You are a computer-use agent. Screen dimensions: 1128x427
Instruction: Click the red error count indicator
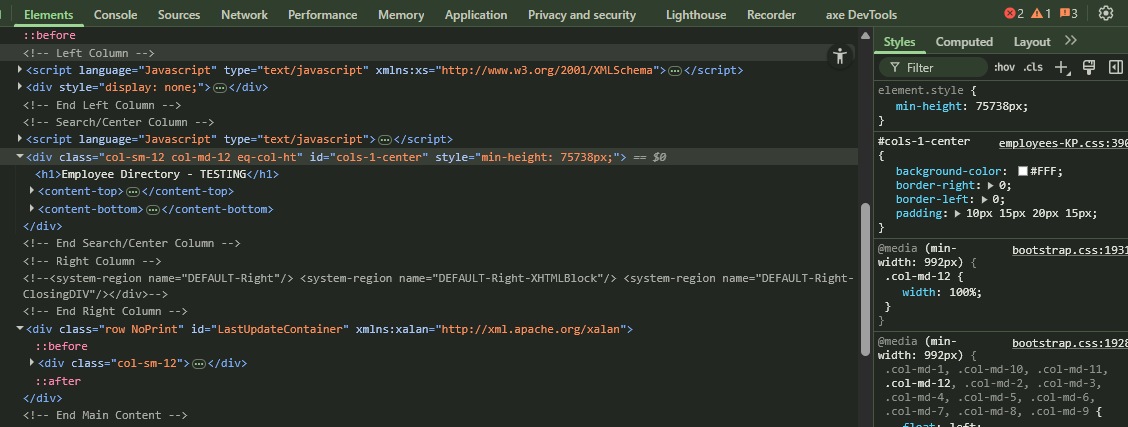tap(1014, 14)
